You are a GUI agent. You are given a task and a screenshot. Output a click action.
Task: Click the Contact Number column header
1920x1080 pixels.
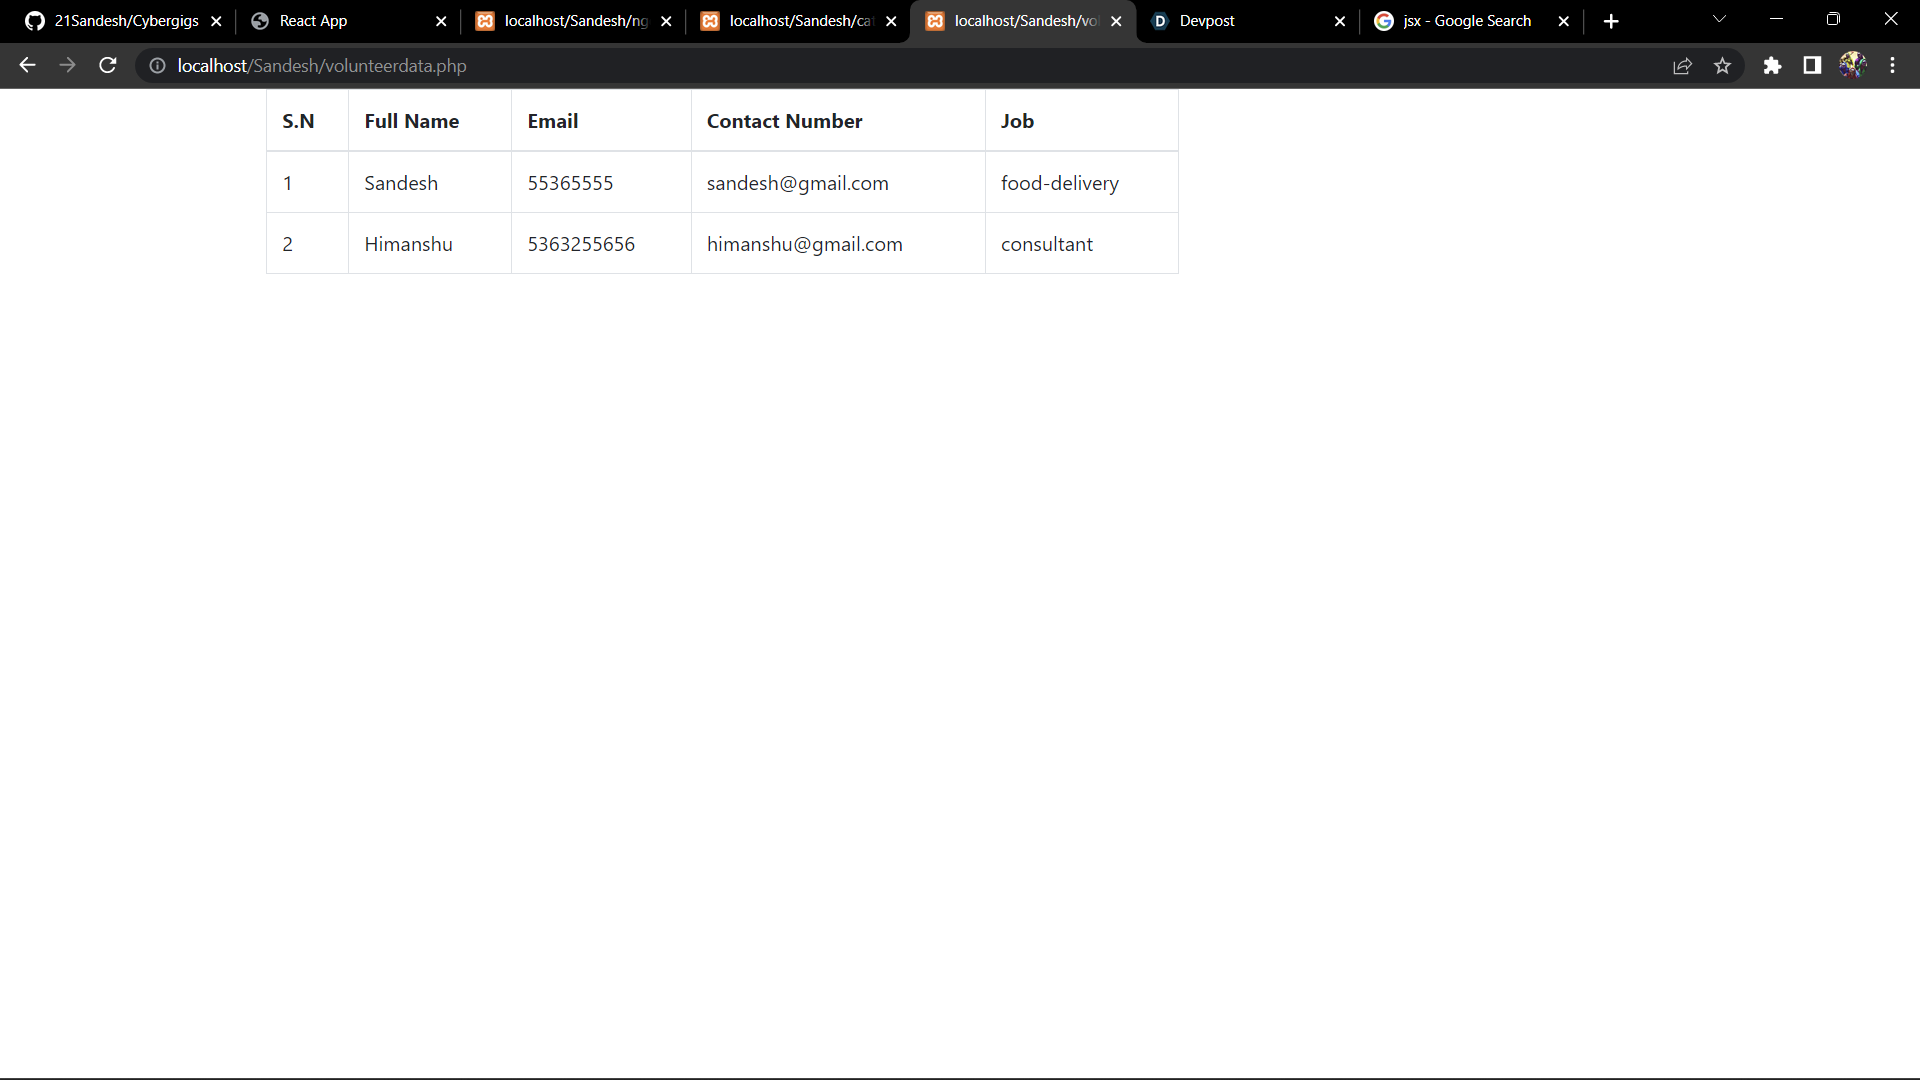click(784, 121)
